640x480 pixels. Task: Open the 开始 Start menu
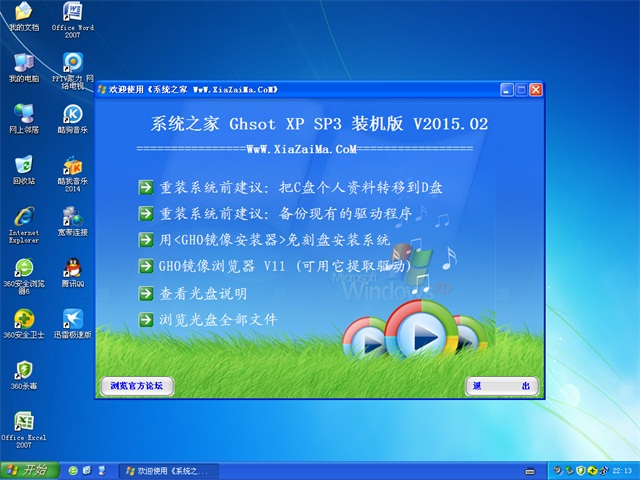[27, 469]
